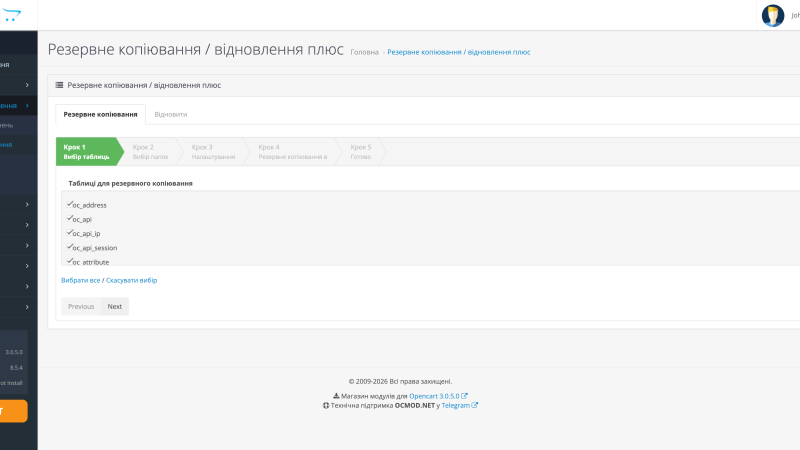Go to wizard step Крок 2 Вибір папок
The image size is (800, 450).
pos(151,152)
